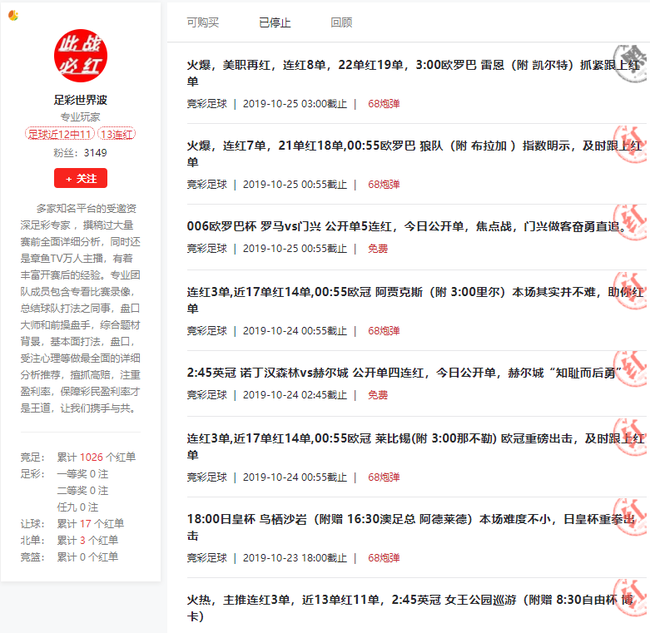
Task: Click the 68炮弹 price on the 鸟栖沙岩 entry
Action: pyautogui.click(x=384, y=558)
